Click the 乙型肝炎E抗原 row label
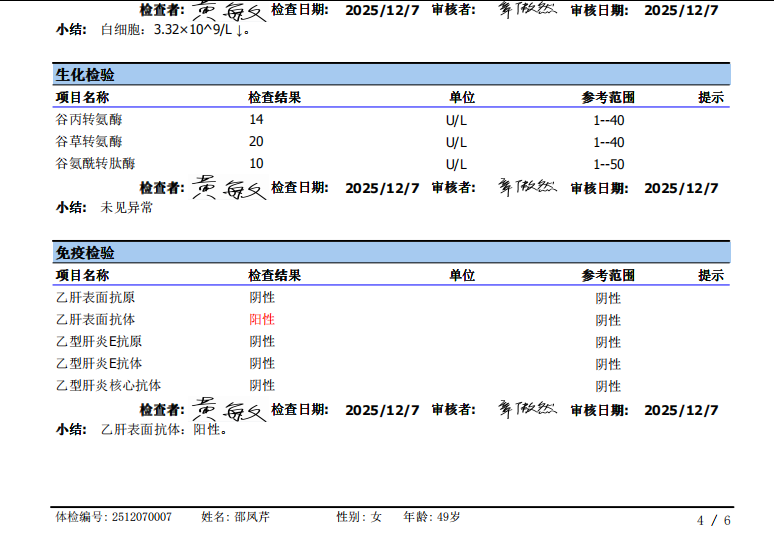The height and width of the screenshot is (549, 774). (99, 342)
